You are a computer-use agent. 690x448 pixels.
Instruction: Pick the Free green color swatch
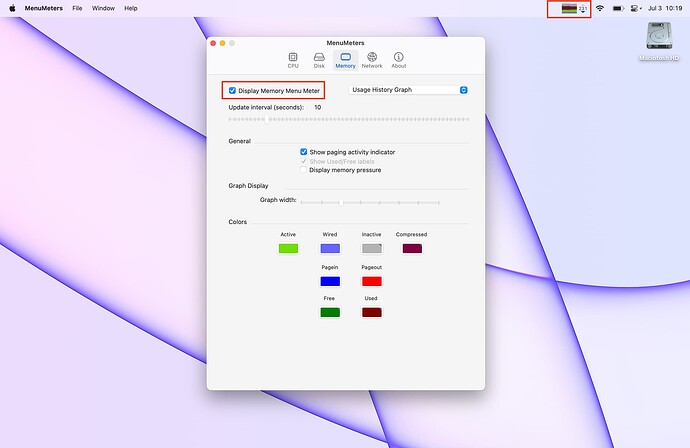click(330, 312)
